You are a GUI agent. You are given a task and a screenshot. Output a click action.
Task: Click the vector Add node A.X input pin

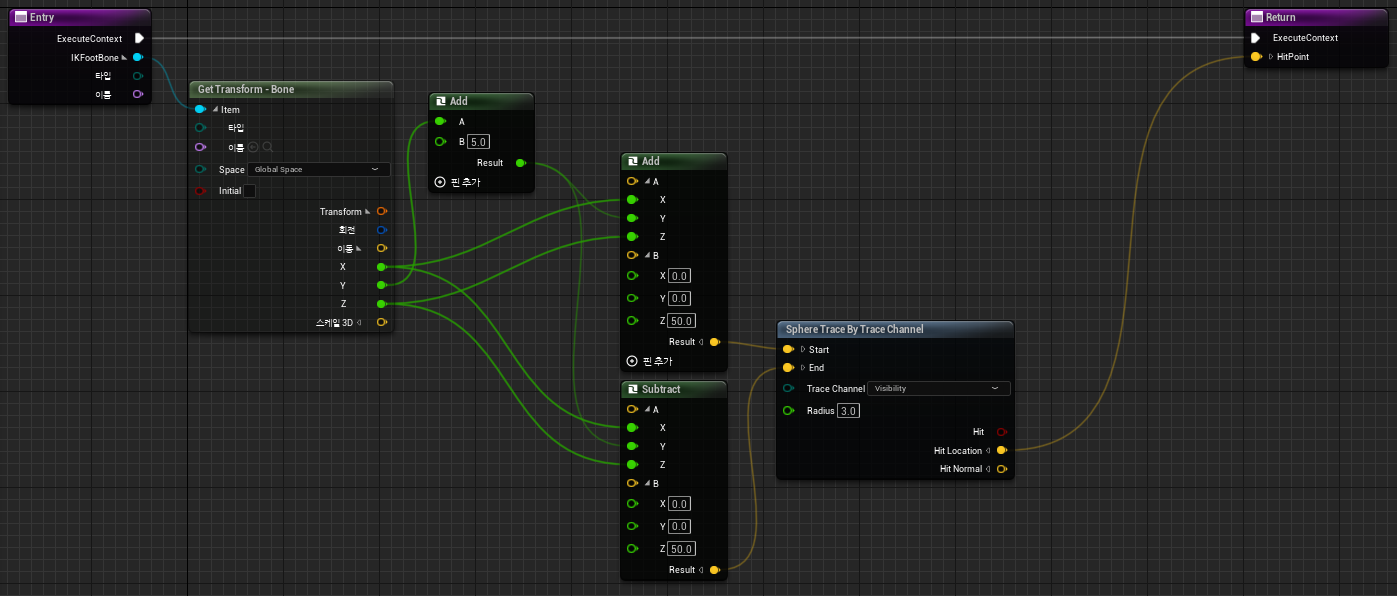pos(631,199)
